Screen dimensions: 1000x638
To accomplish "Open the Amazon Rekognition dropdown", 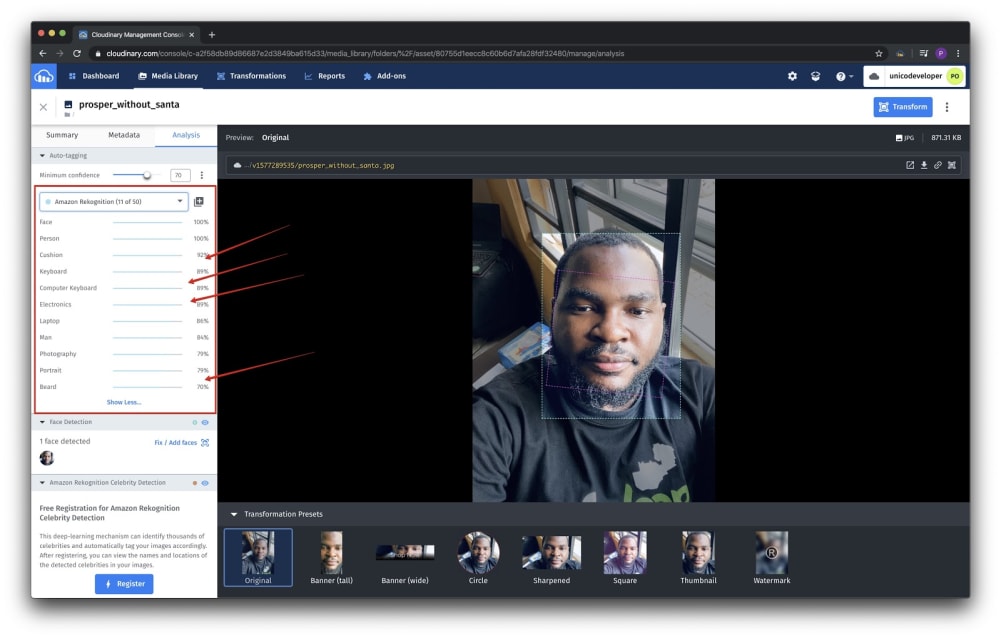I will coord(114,202).
